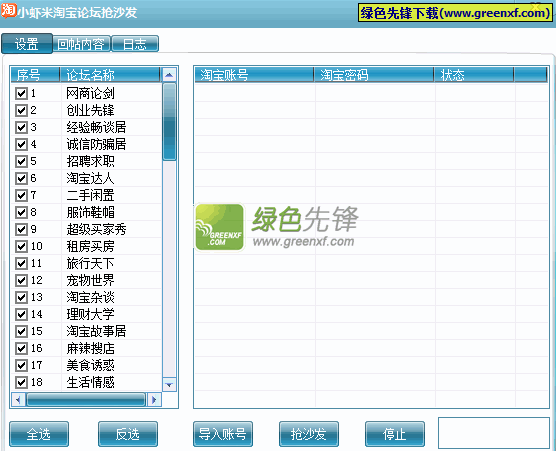
Task: Toggle checkbox for 诚信防骗居
Action: click(21, 145)
